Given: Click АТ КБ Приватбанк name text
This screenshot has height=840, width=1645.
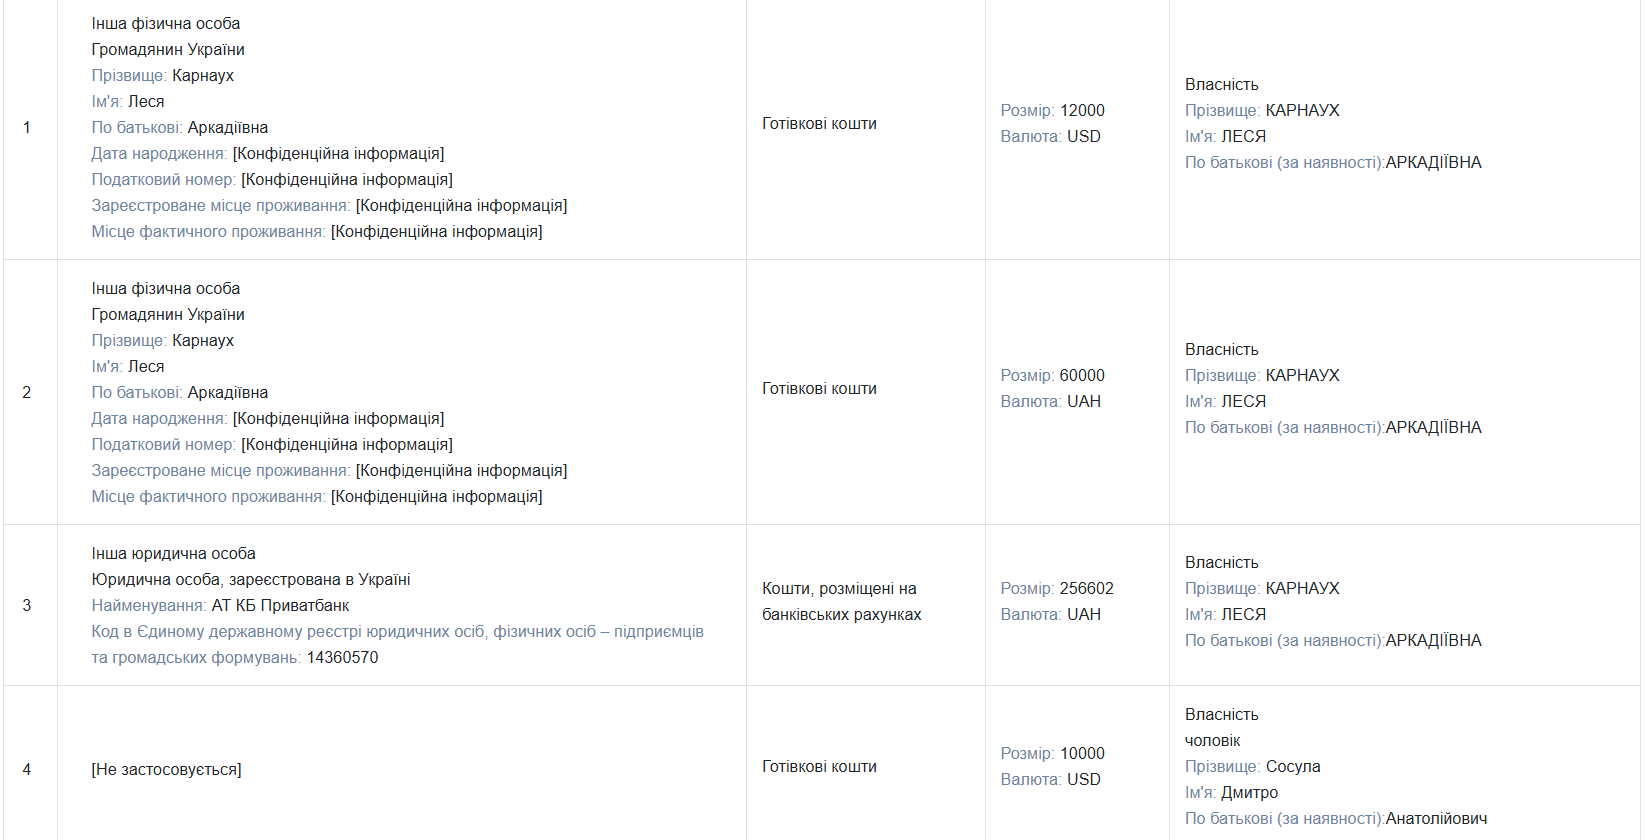Looking at the screenshot, I should [x=280, y=605].
